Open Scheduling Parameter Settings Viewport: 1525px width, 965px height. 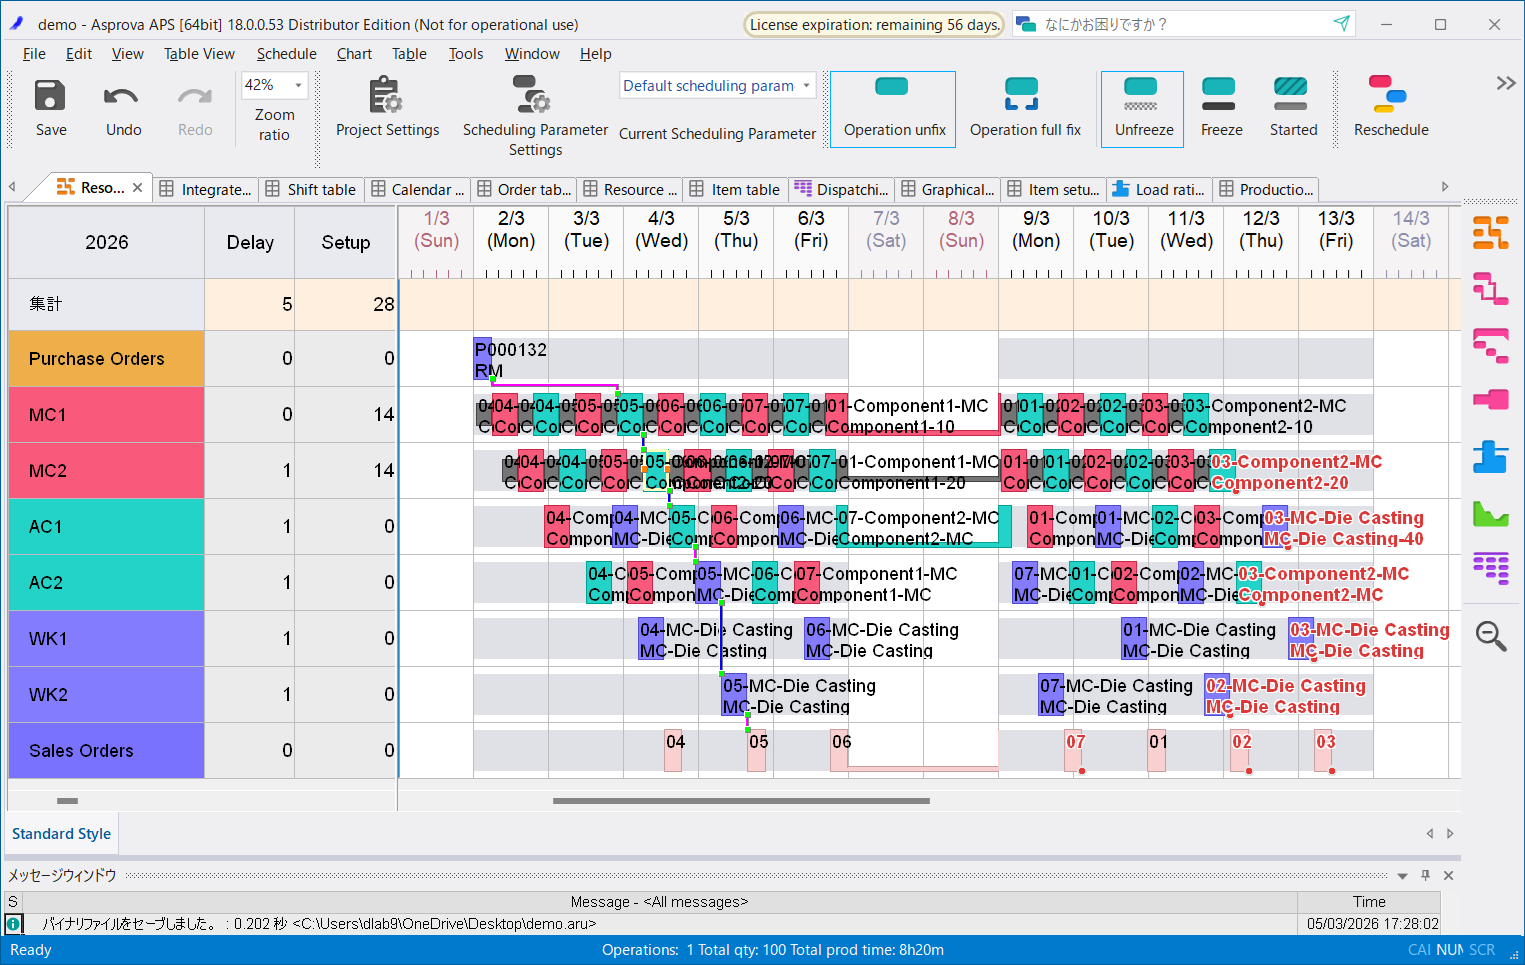[534, 97]
